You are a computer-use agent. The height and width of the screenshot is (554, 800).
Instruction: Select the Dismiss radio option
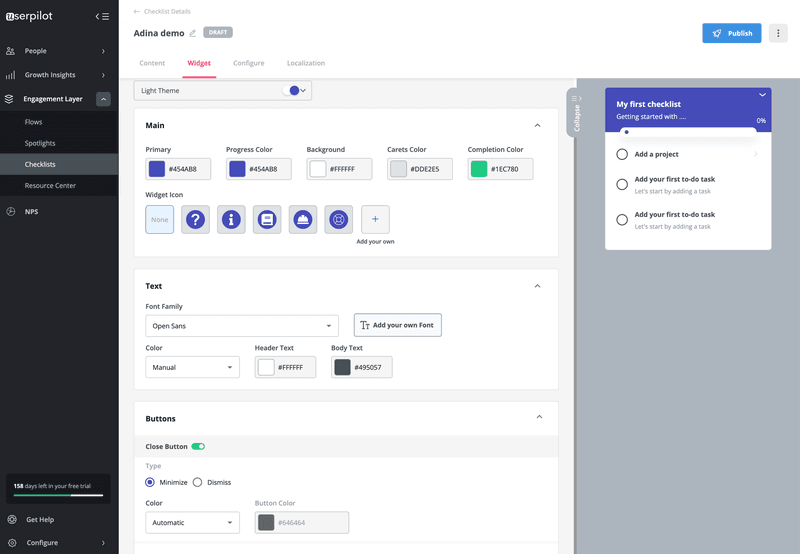pyautogui.click(x=198, y=482)
